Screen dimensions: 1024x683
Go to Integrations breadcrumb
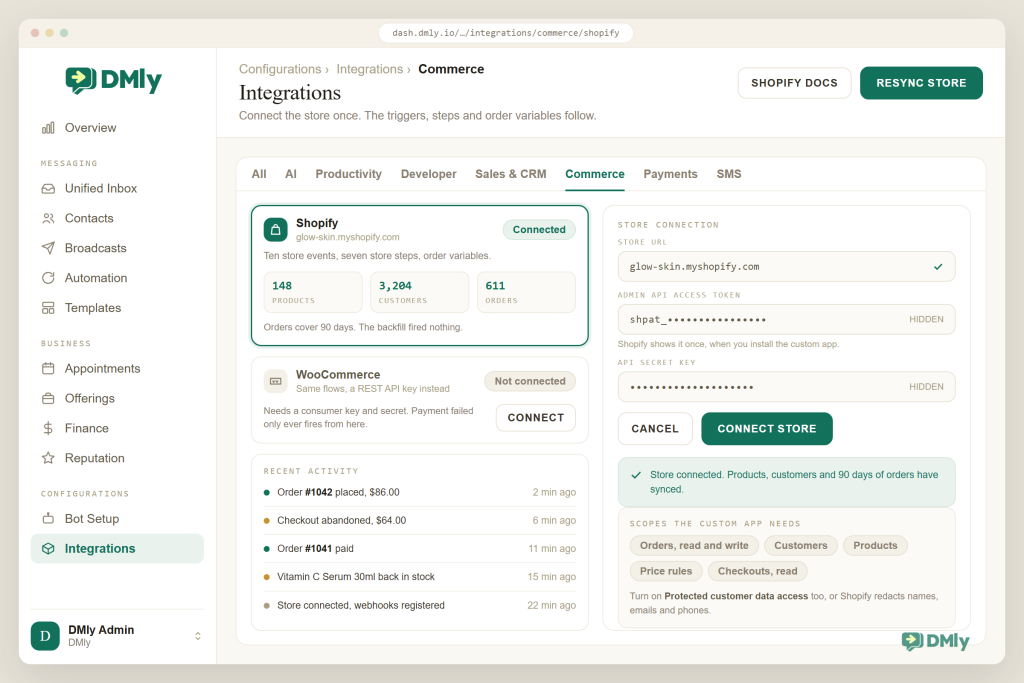370,69
